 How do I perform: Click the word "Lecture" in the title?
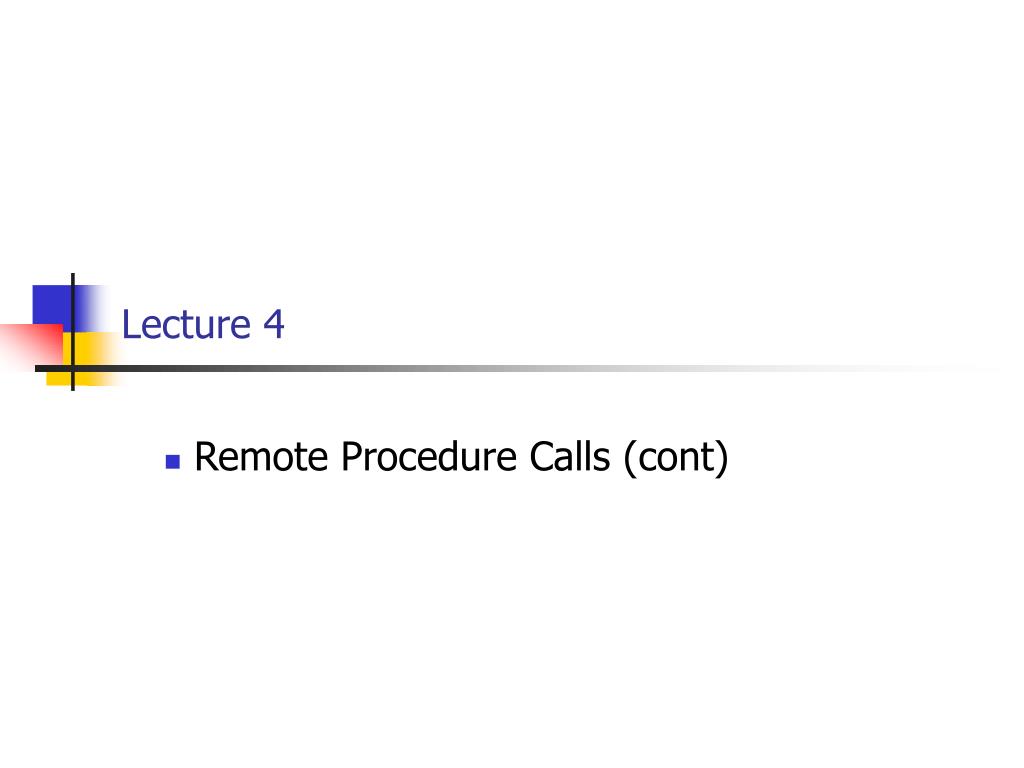[186, 324]
